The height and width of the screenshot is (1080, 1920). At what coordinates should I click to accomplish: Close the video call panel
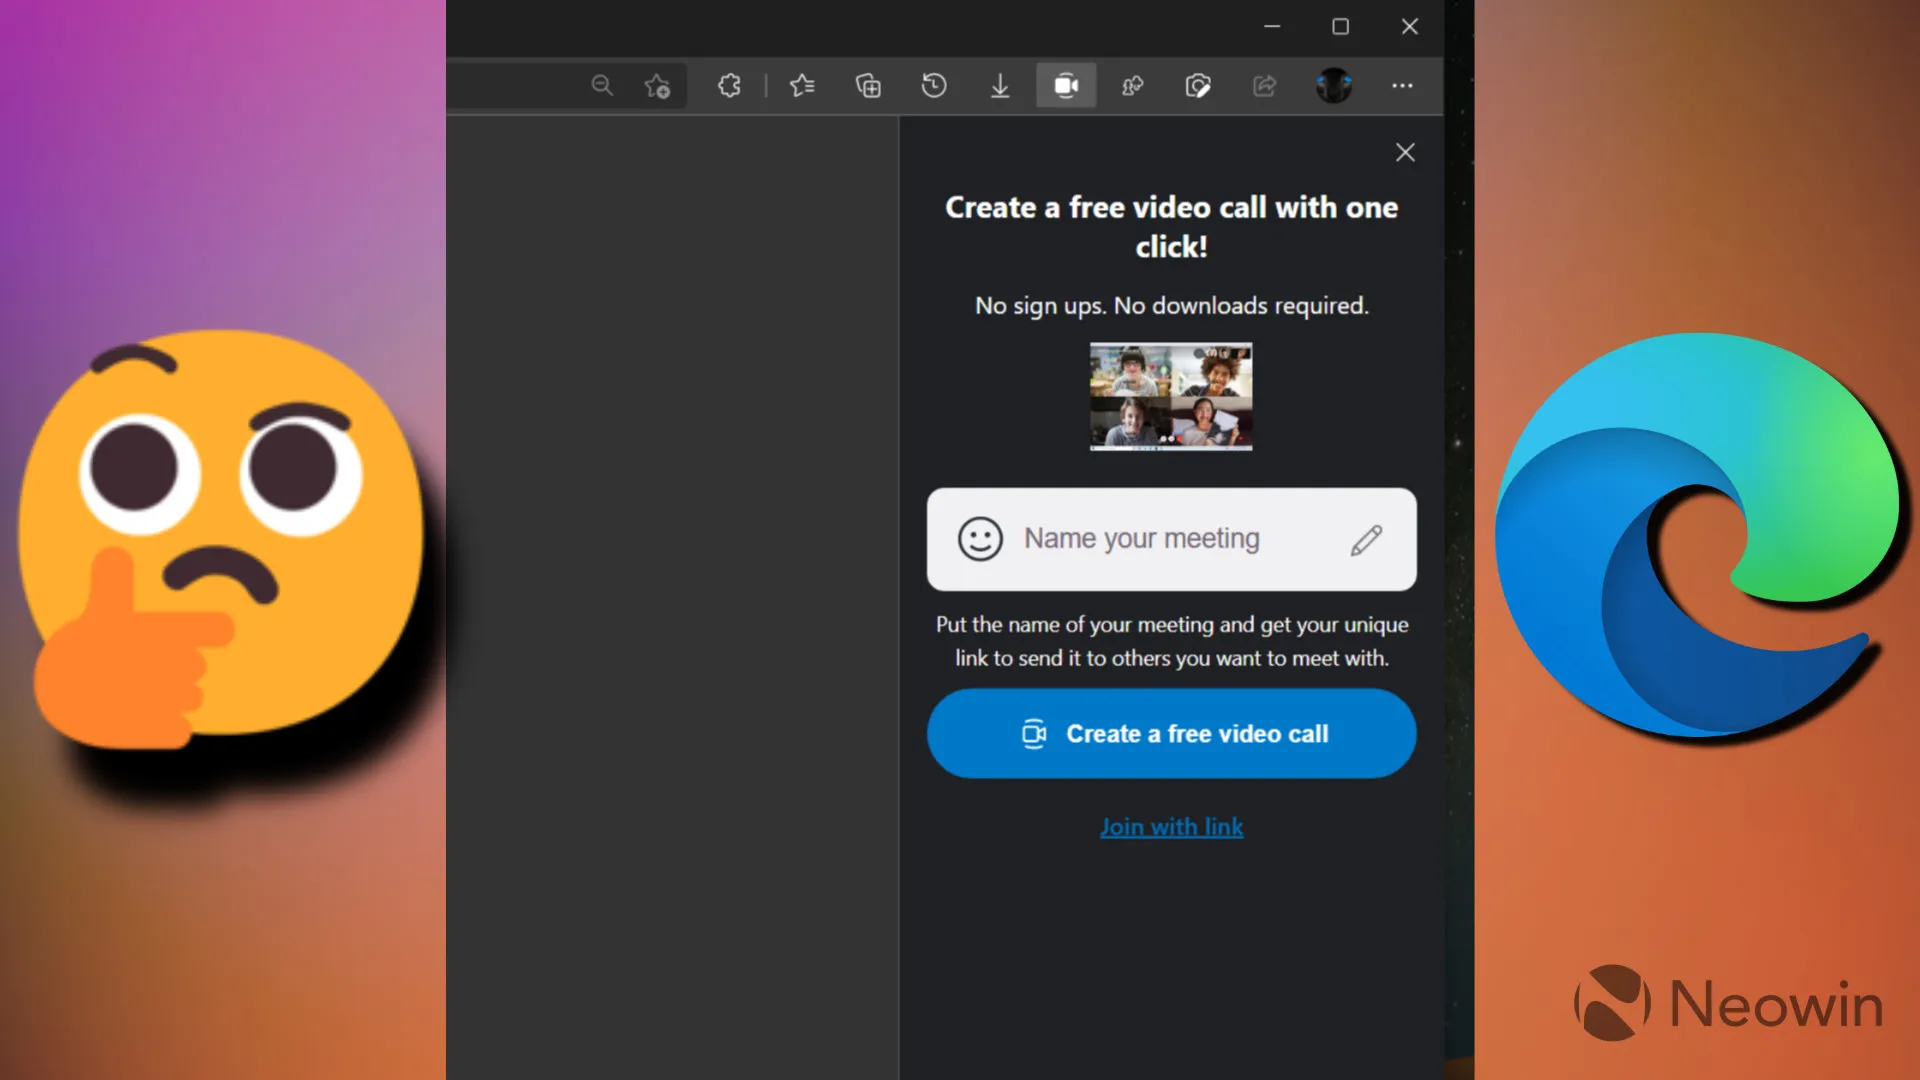1405,152
